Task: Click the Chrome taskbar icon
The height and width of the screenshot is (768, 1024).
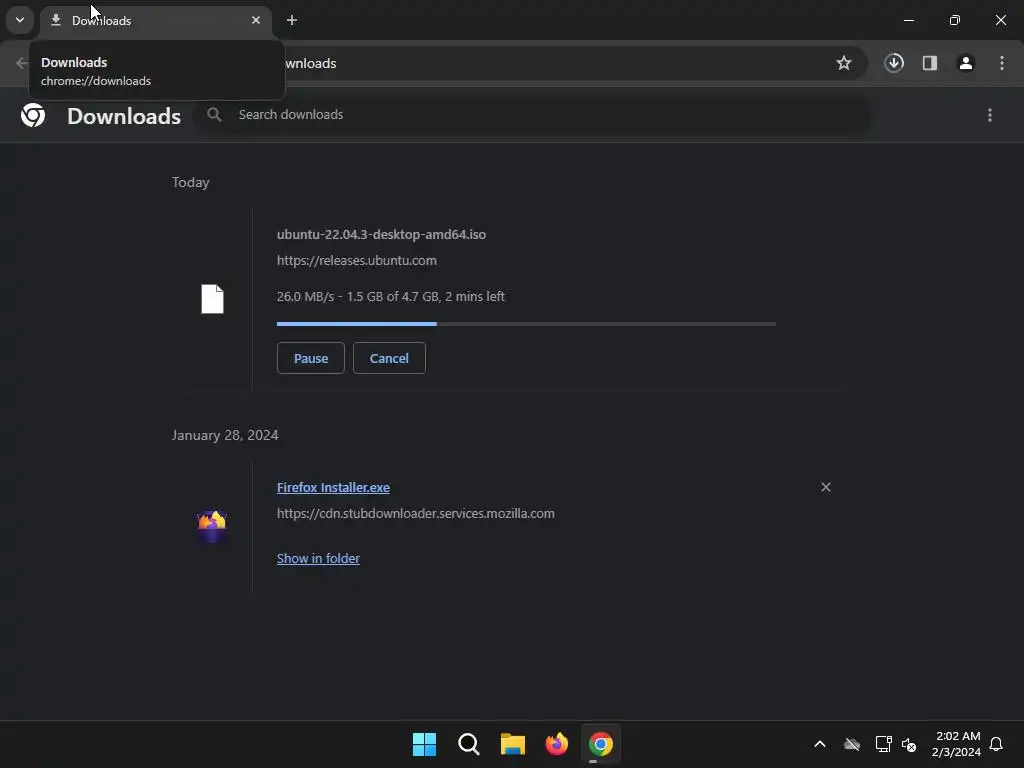Action: coord(601,744)
